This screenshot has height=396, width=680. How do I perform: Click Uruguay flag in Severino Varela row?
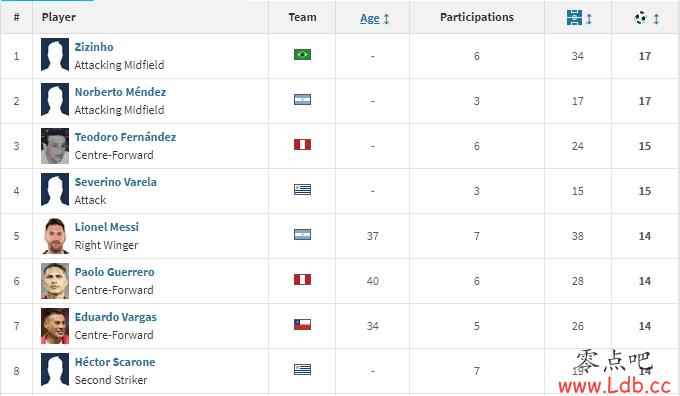point(302,190)
